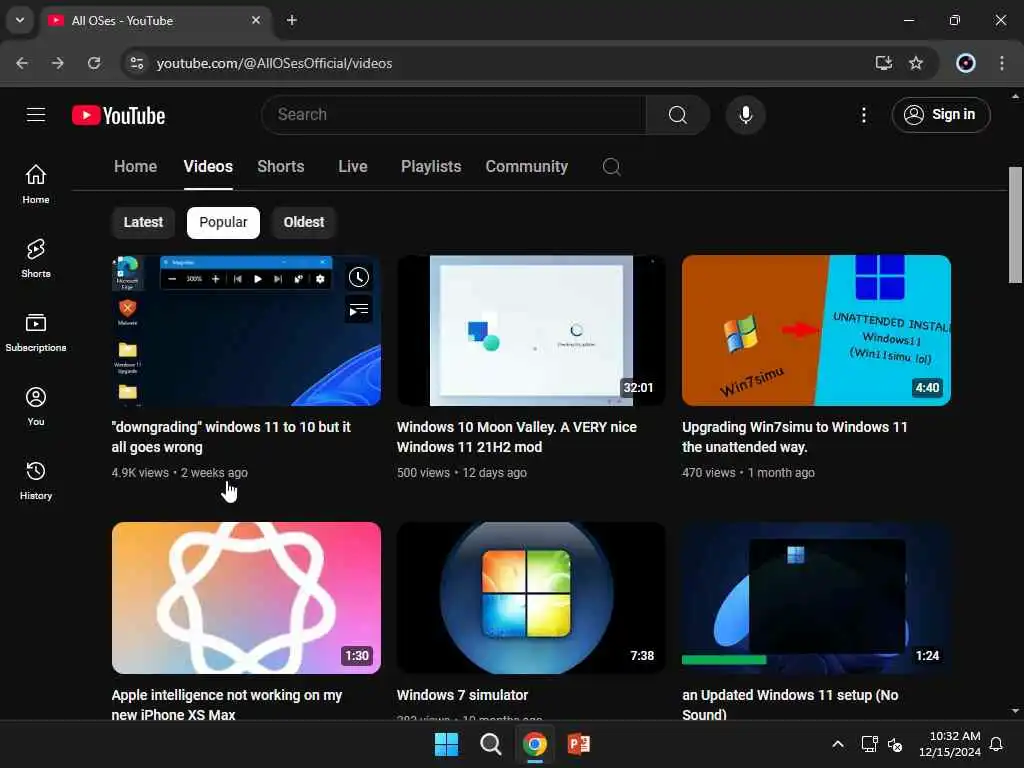Select the Videos channel tab

[x=208, y=167]
